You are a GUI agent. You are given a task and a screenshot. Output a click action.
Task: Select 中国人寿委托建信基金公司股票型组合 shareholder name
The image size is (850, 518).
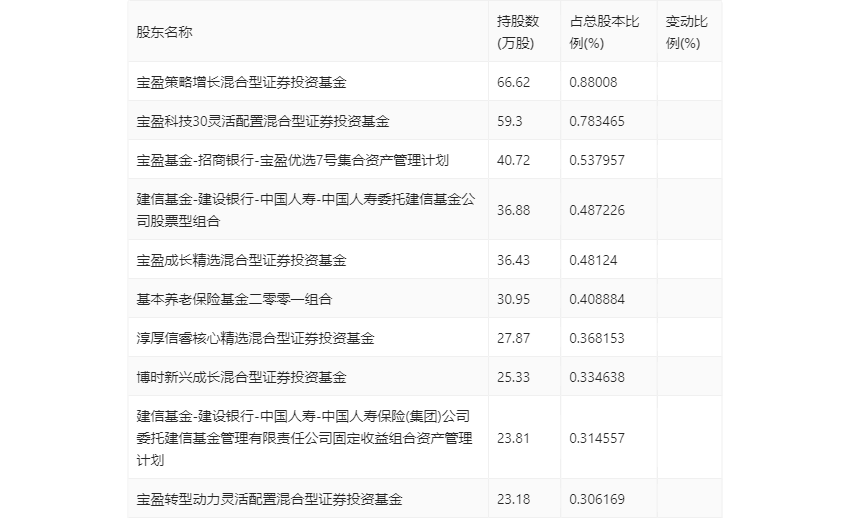click(x=306, y=210)
